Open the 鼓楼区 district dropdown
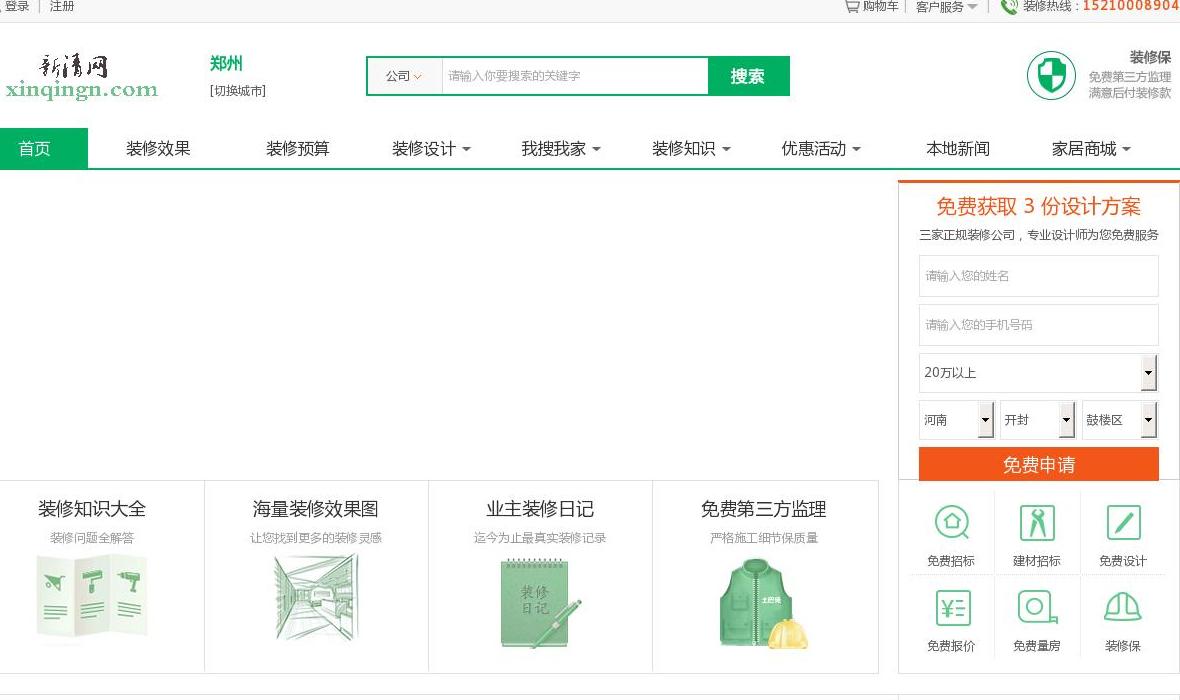Image resolution: width=1180 pixels, height=700 pixels. tap(1120, 420)
